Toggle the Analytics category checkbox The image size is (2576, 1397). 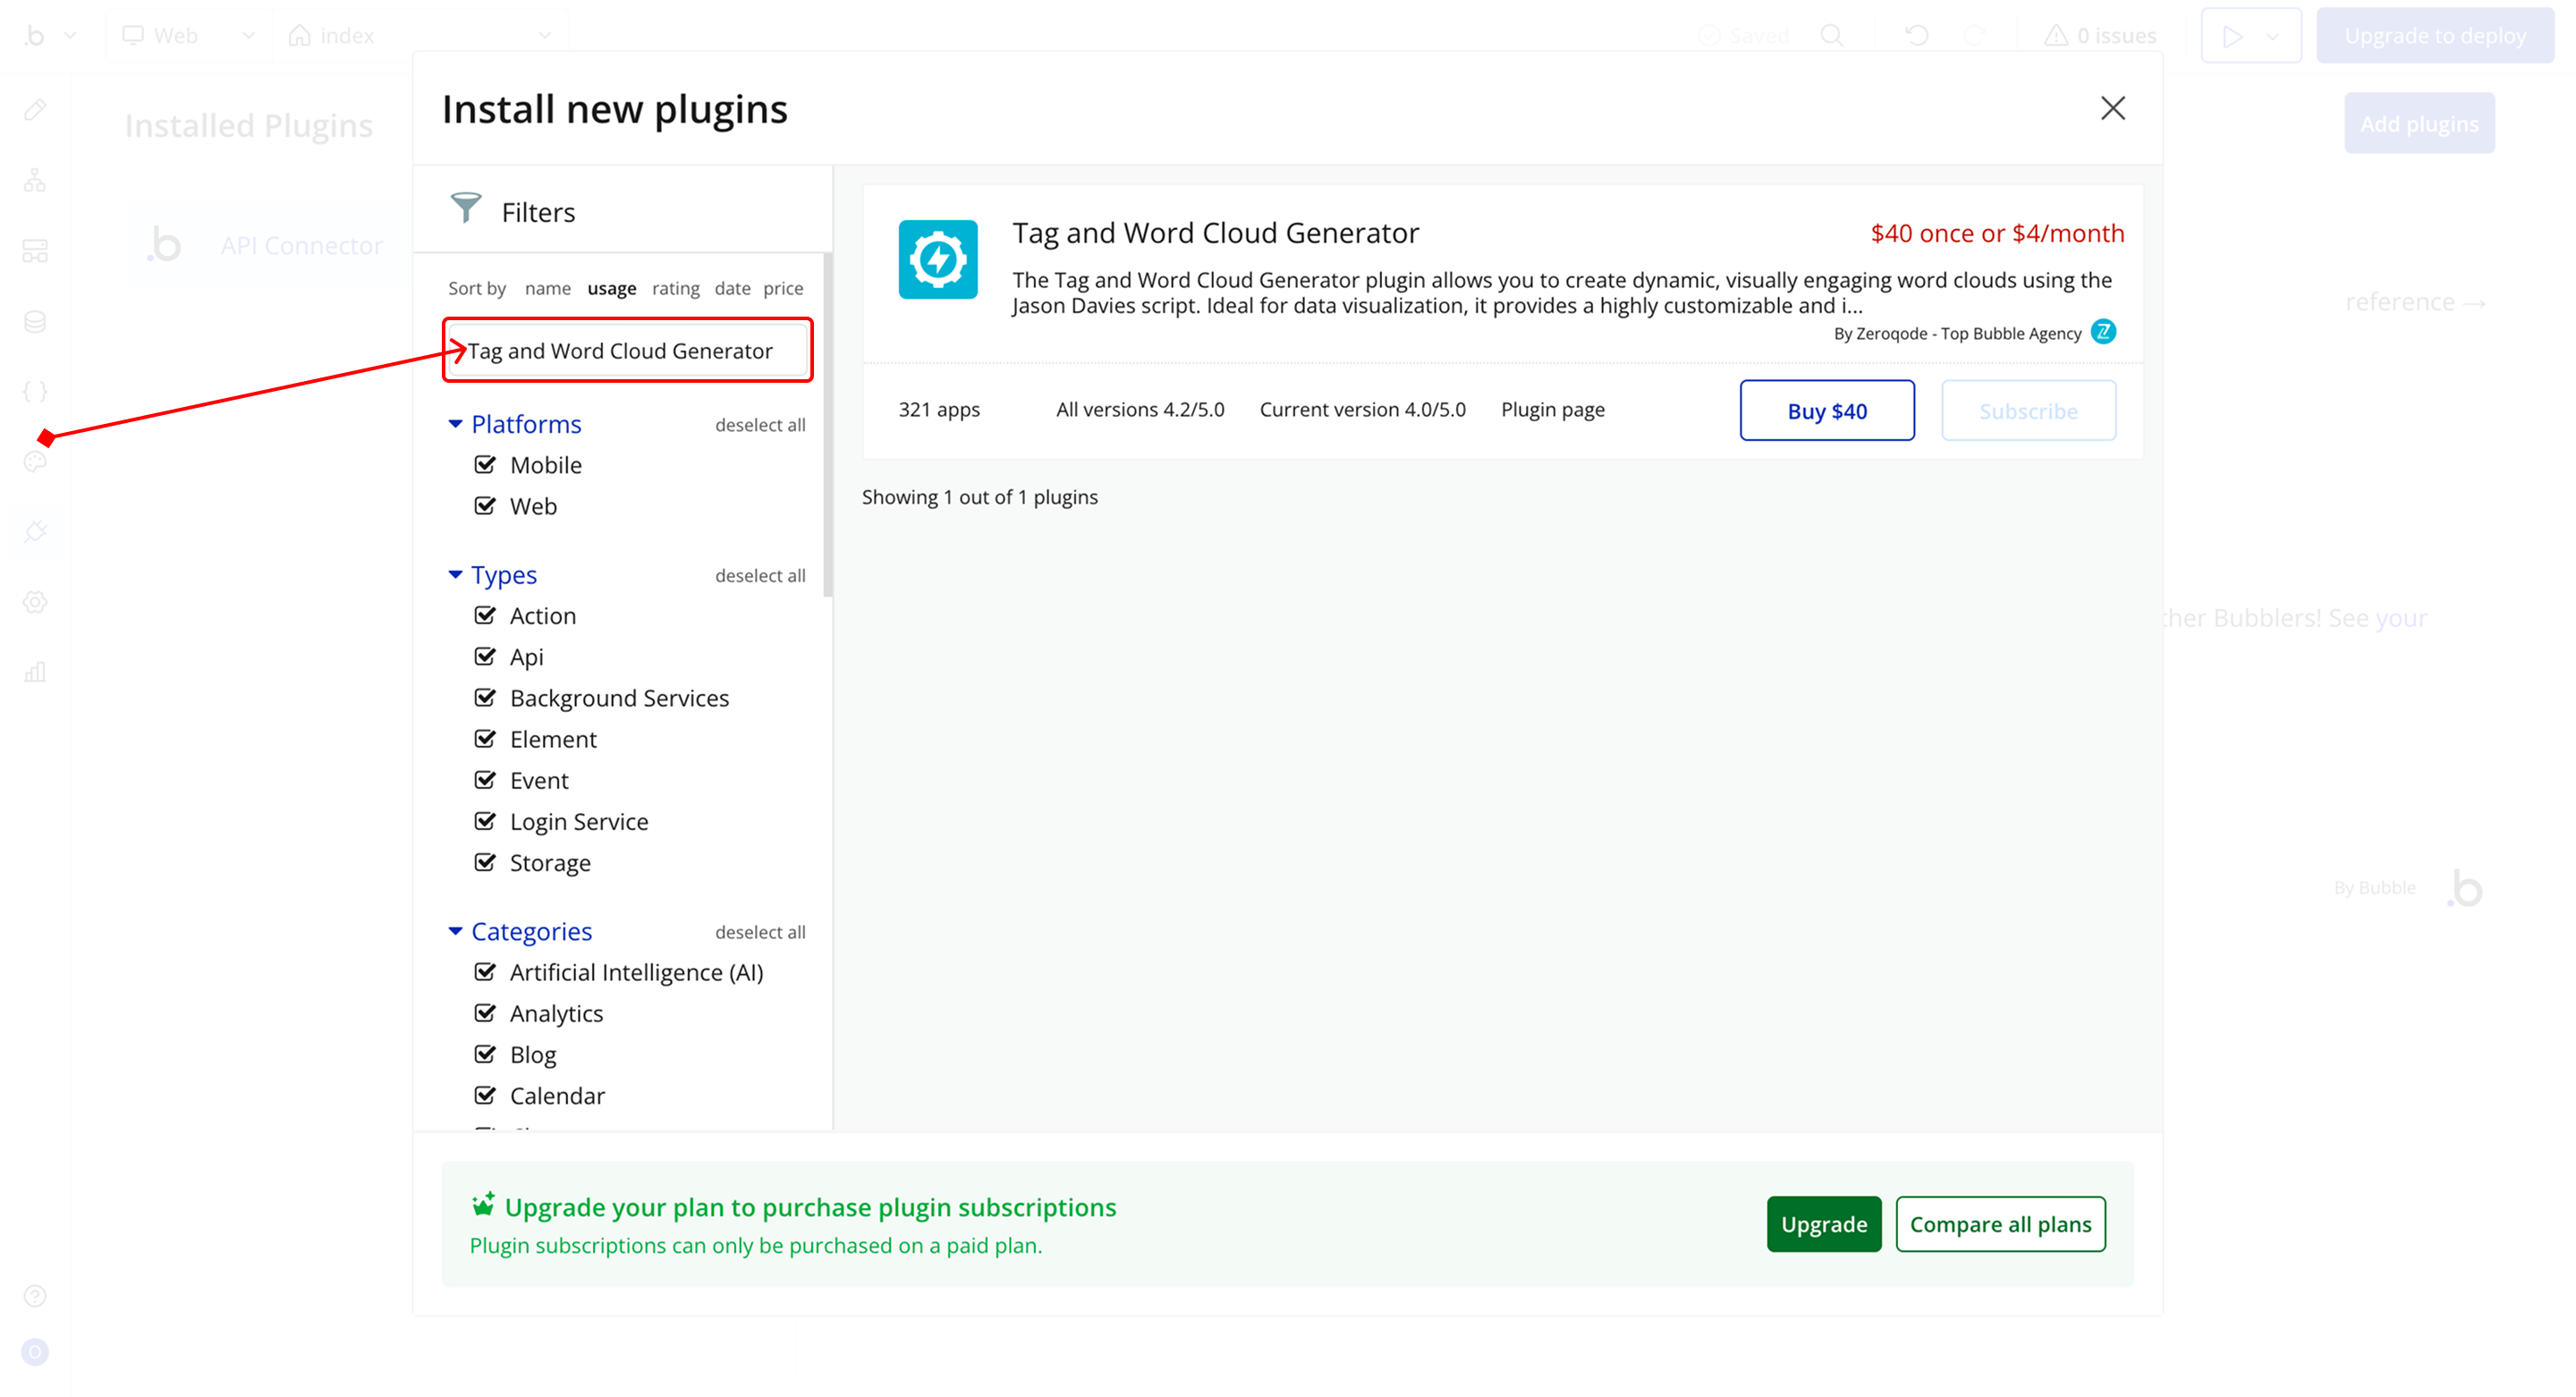point(485,1013)
